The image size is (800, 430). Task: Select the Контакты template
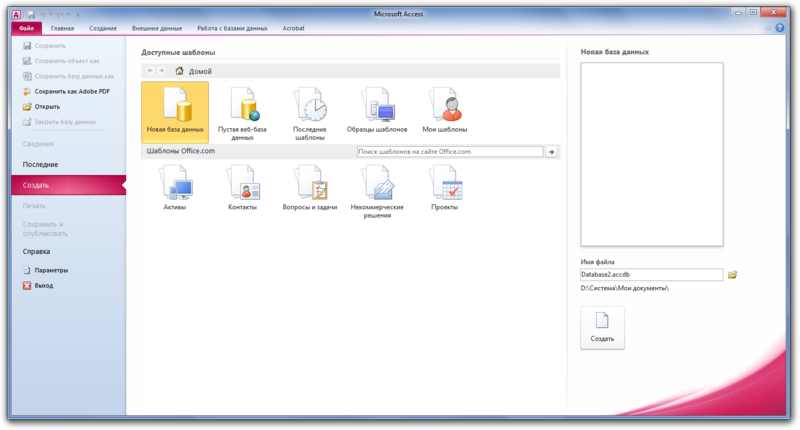point(242,188)
